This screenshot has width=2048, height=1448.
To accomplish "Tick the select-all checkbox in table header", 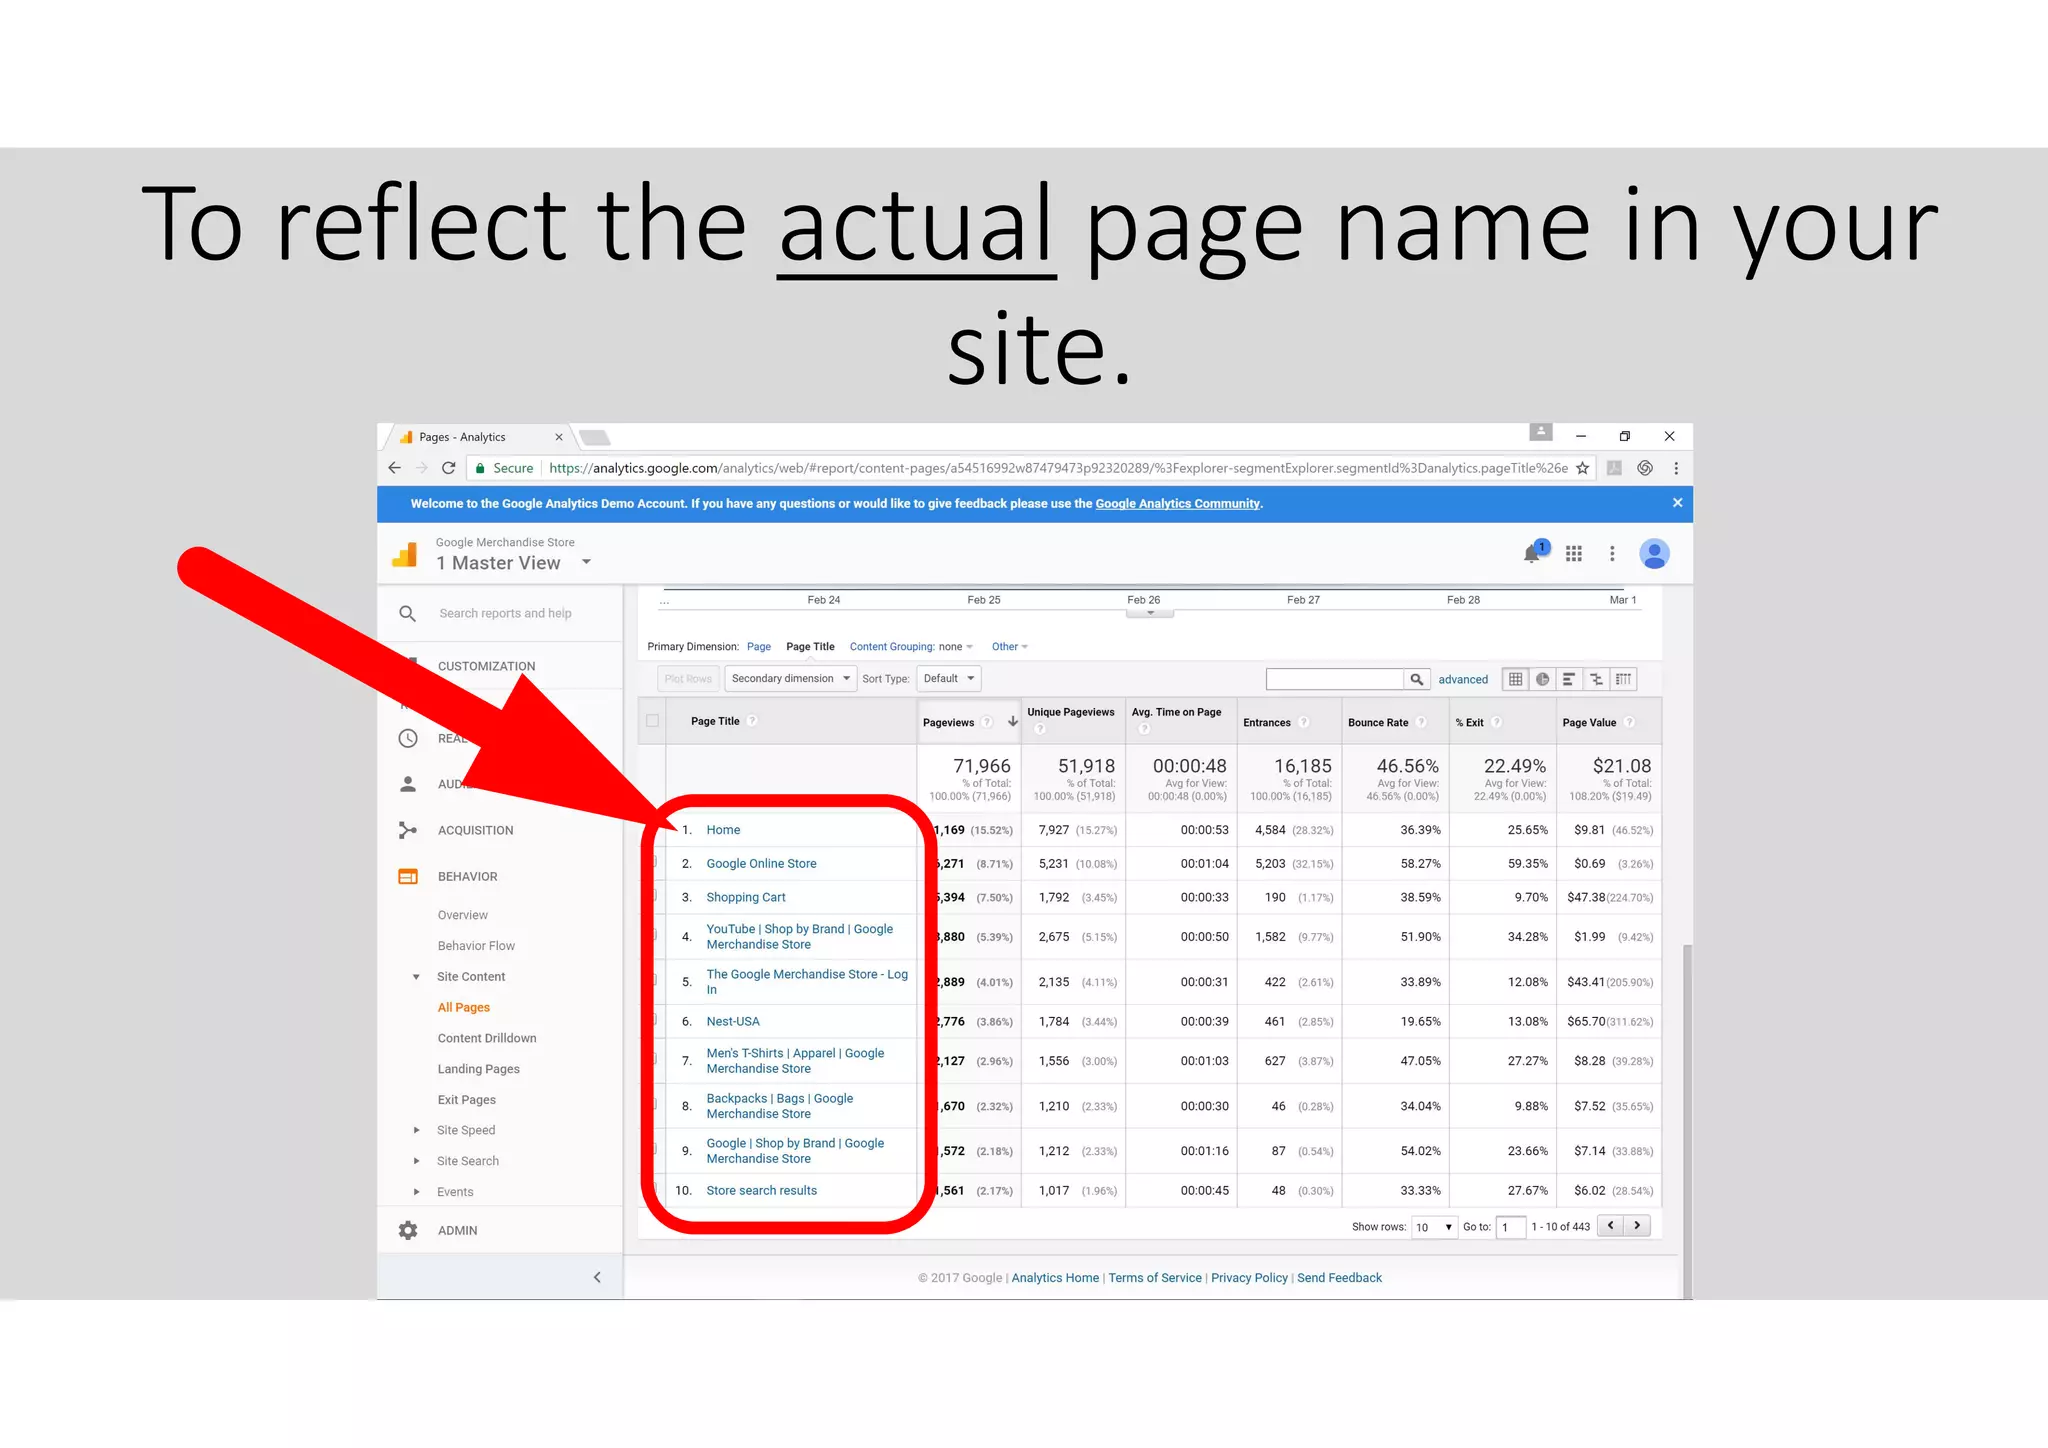I will click(653, 721).
